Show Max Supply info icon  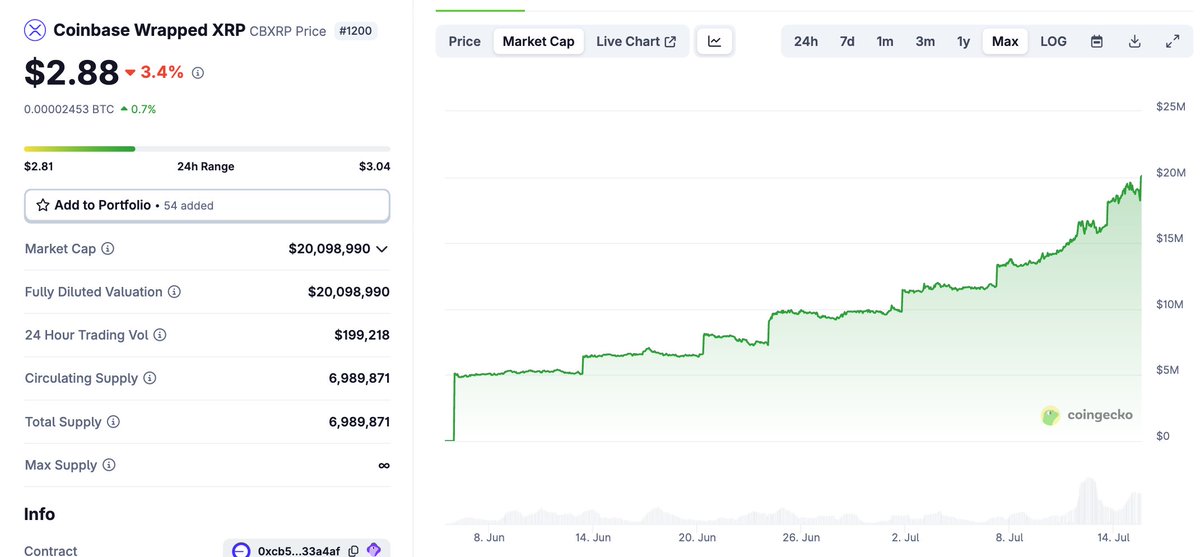pos(109,465)
